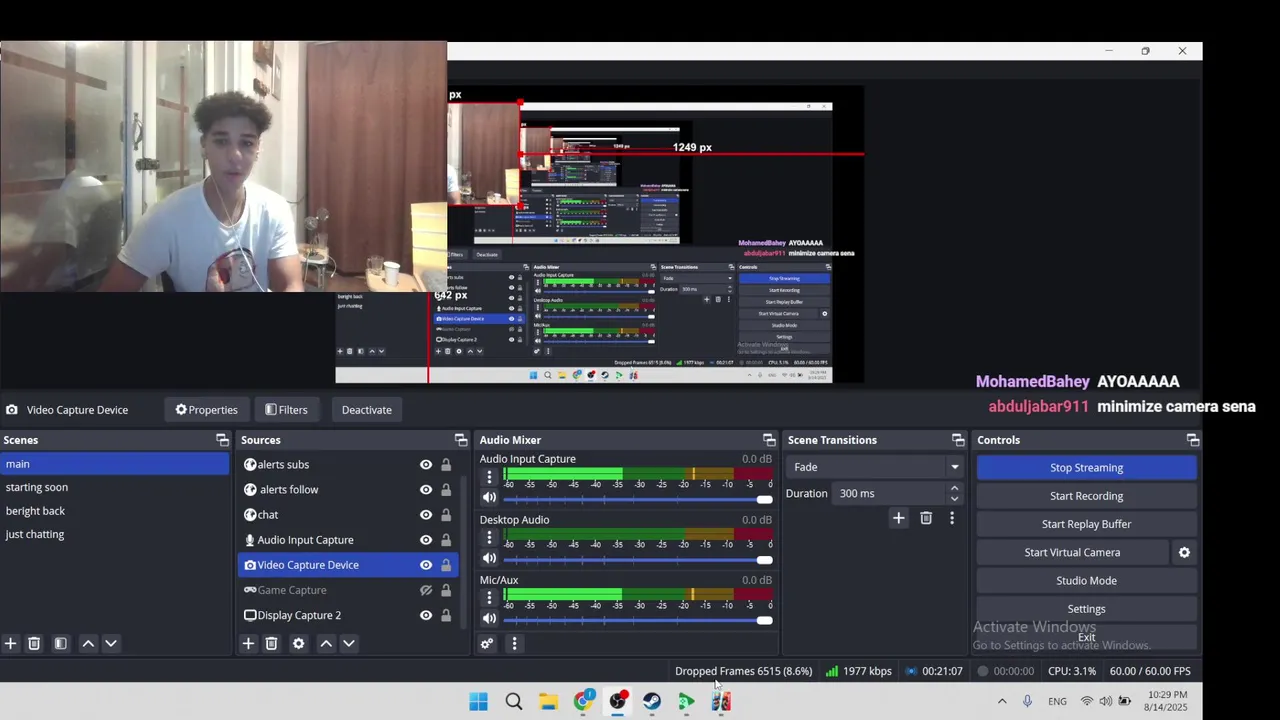Open the Windows Start menu
This screenshot has height=720, width=1280.
tap(478, 702)
